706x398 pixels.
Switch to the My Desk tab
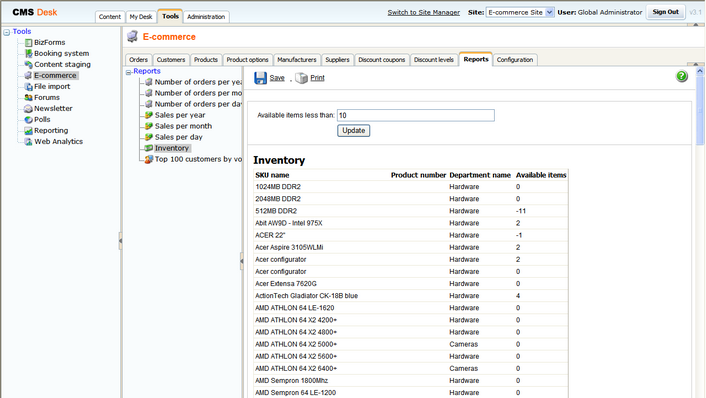pos(141,17)
